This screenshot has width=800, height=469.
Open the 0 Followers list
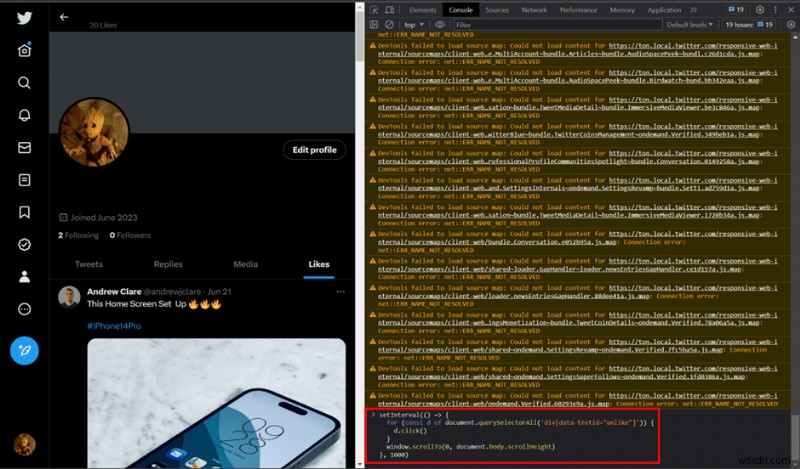[130, 235]
